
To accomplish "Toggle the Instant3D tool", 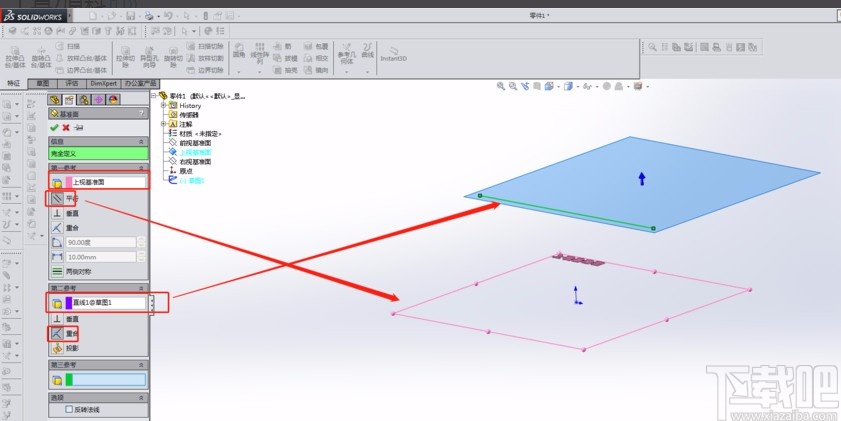I will (x=394, y=54).
